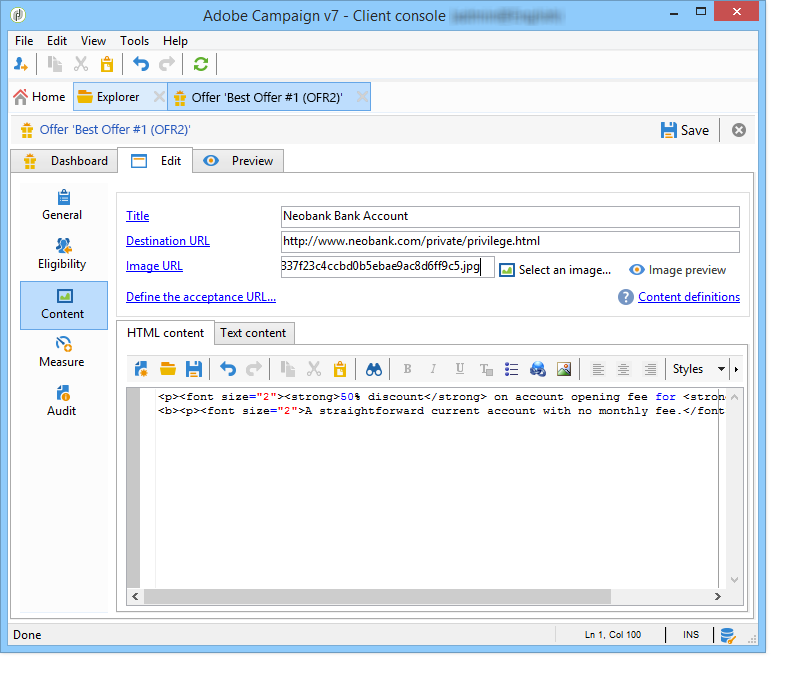Click the copy icon in the main toolbar
The width and height of the screenshot is (786, 688).
click(55, 64)
